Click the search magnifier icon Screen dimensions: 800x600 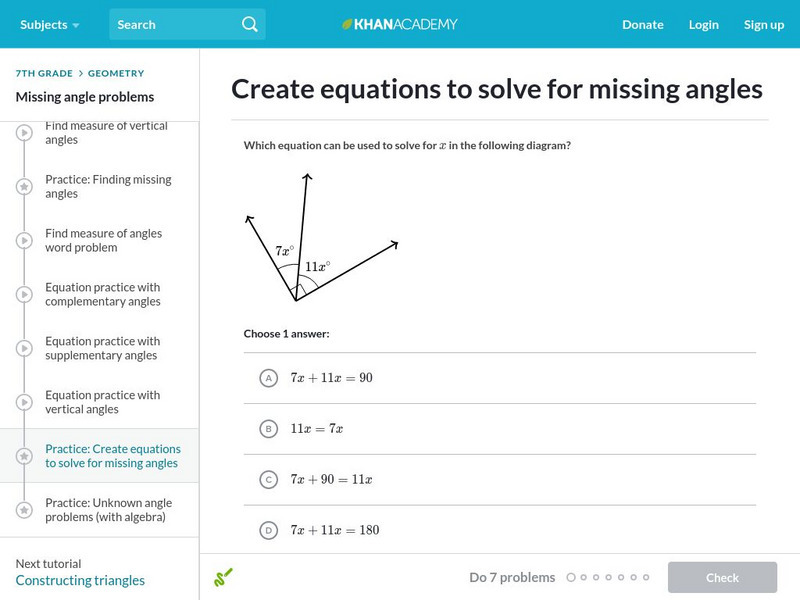(250, 24)
